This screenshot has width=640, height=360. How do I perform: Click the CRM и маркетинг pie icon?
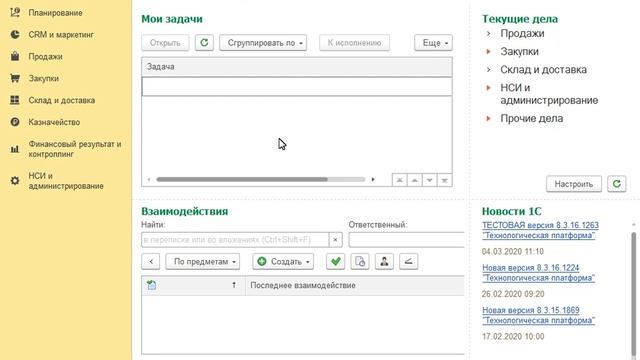[15, 35]
